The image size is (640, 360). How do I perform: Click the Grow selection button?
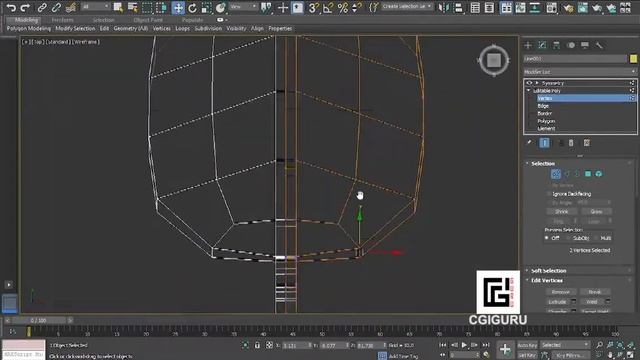click(x=596, y=211)
